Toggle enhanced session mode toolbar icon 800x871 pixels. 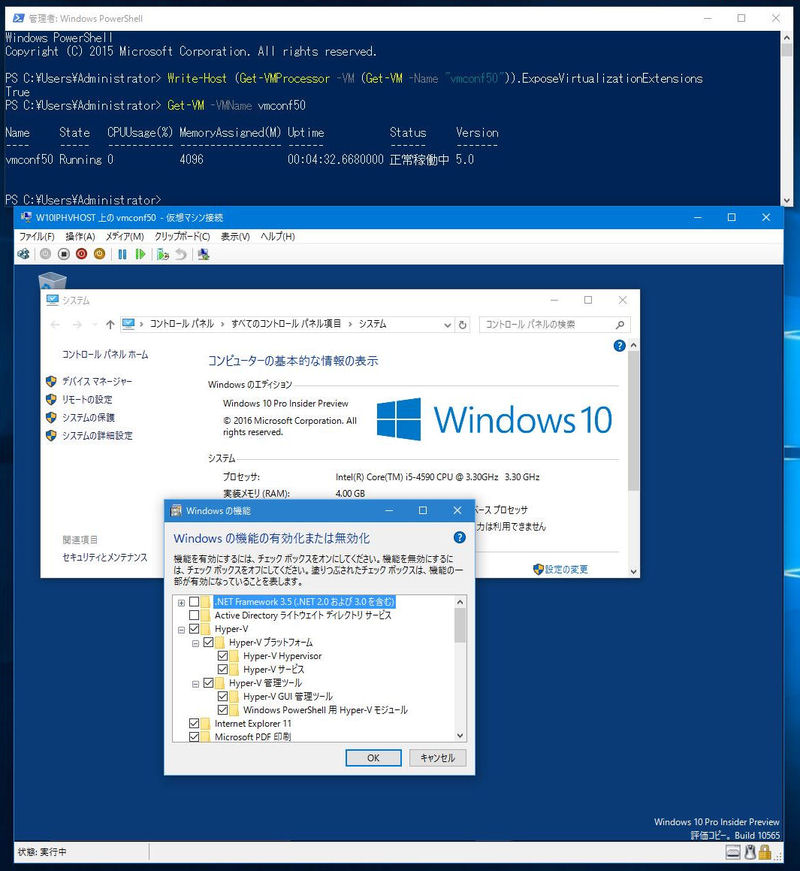(x=204, y=254)
